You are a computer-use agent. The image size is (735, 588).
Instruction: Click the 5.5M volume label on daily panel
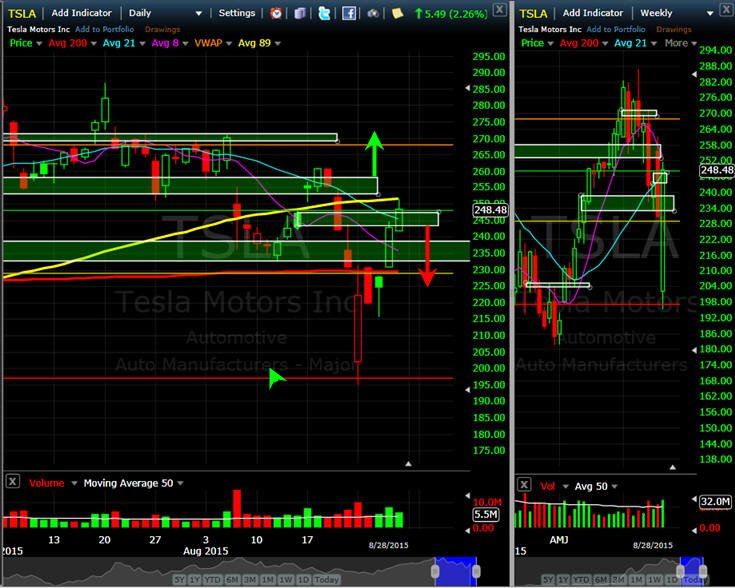click(486, 514)
